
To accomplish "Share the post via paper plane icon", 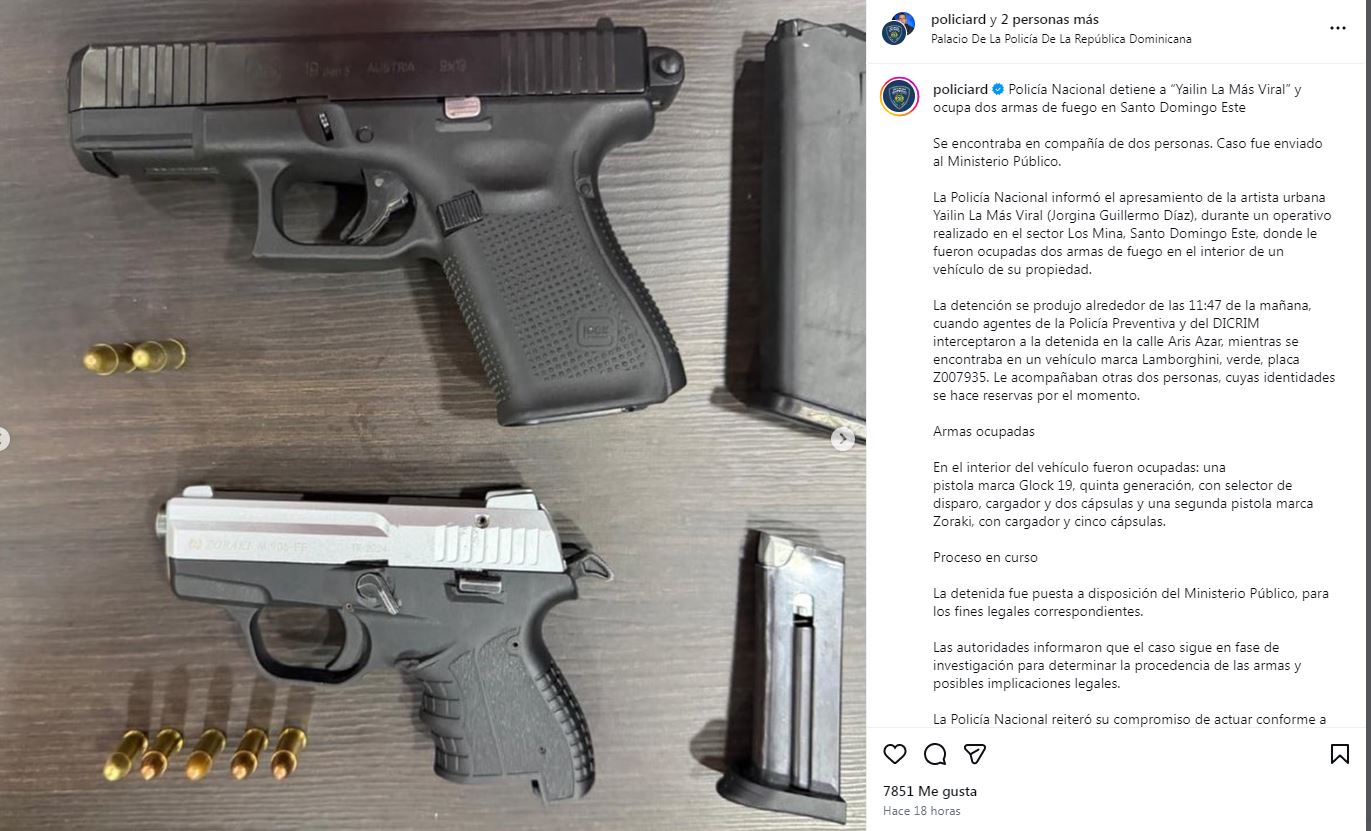I will pyautogui.click(x=975, y=754).
